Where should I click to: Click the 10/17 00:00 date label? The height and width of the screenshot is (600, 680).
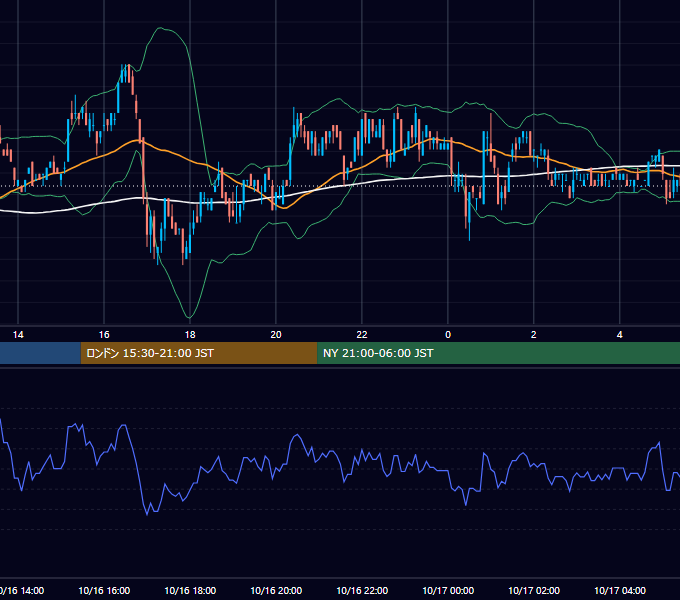448,590
